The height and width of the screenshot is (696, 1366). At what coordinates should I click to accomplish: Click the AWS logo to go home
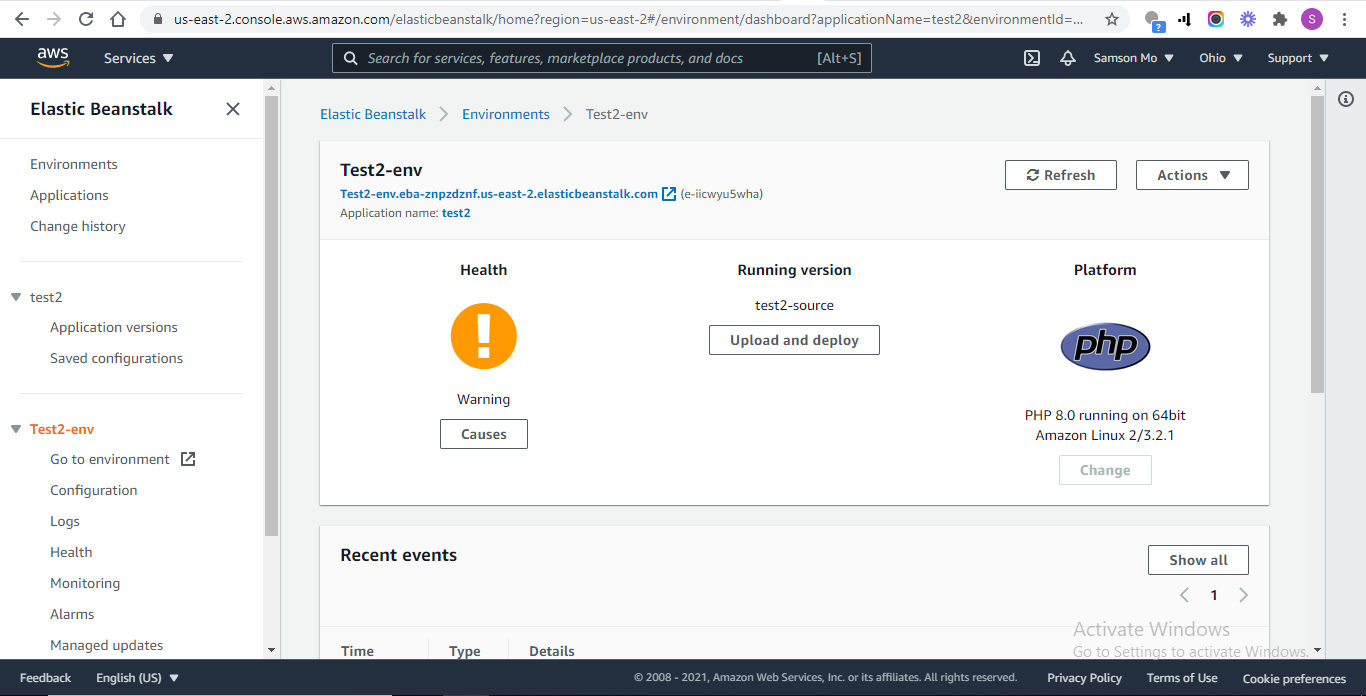(53, 57)
